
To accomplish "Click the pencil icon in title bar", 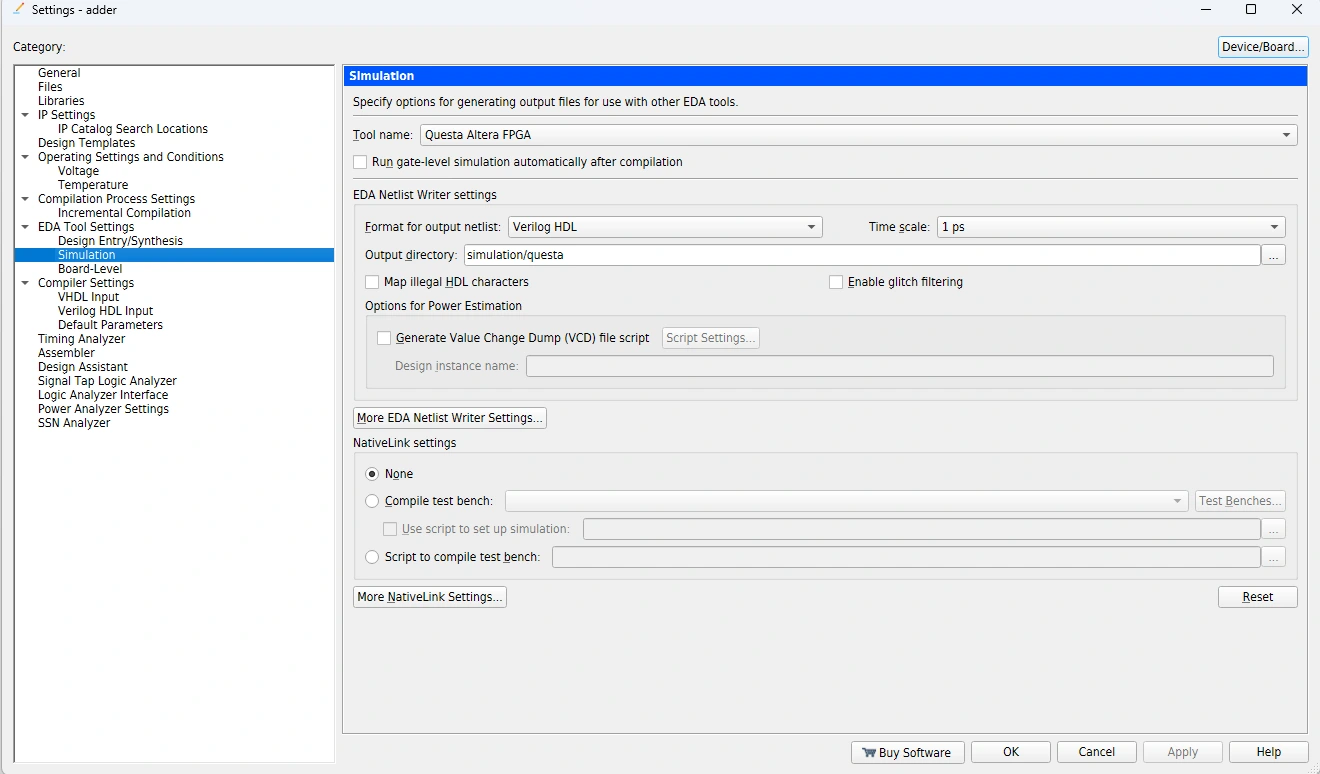I will point(18,9).
